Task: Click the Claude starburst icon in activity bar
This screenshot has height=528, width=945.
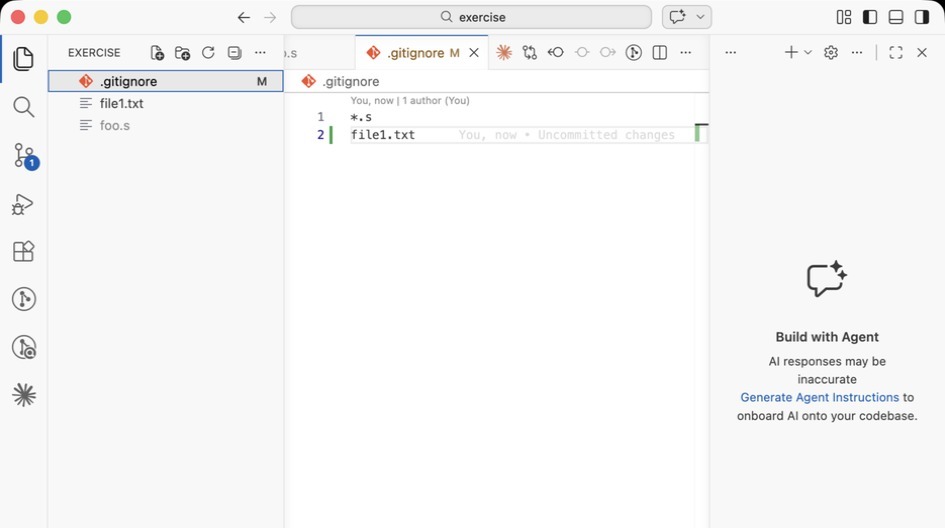Action: point(23,395)
